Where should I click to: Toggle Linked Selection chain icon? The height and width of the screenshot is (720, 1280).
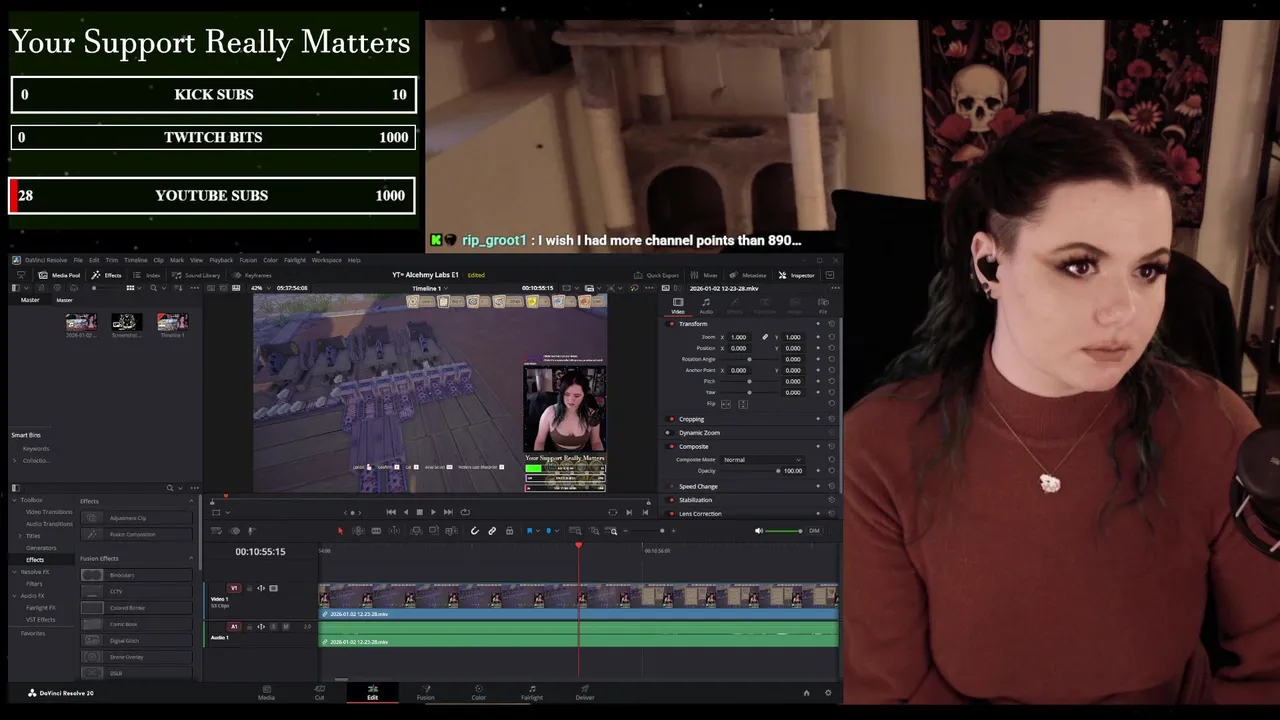pyautogui.click(x=492, y=531)
